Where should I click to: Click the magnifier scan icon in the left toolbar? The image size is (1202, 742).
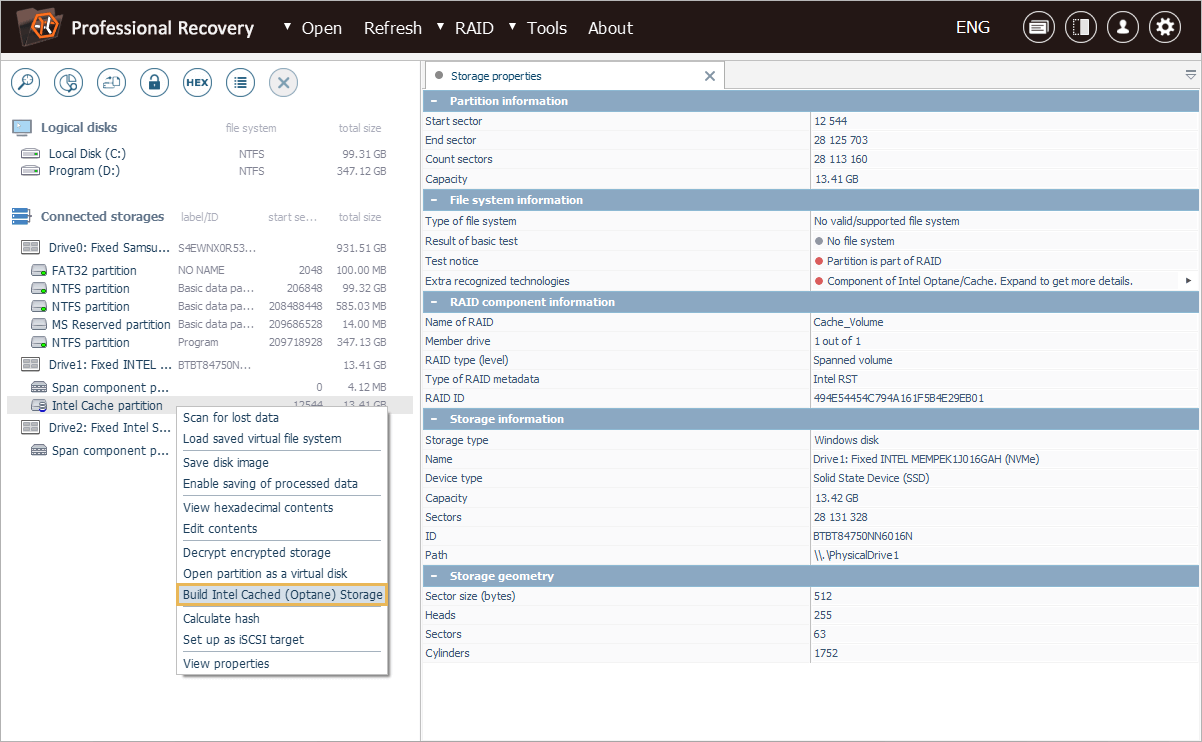point(25,83)
